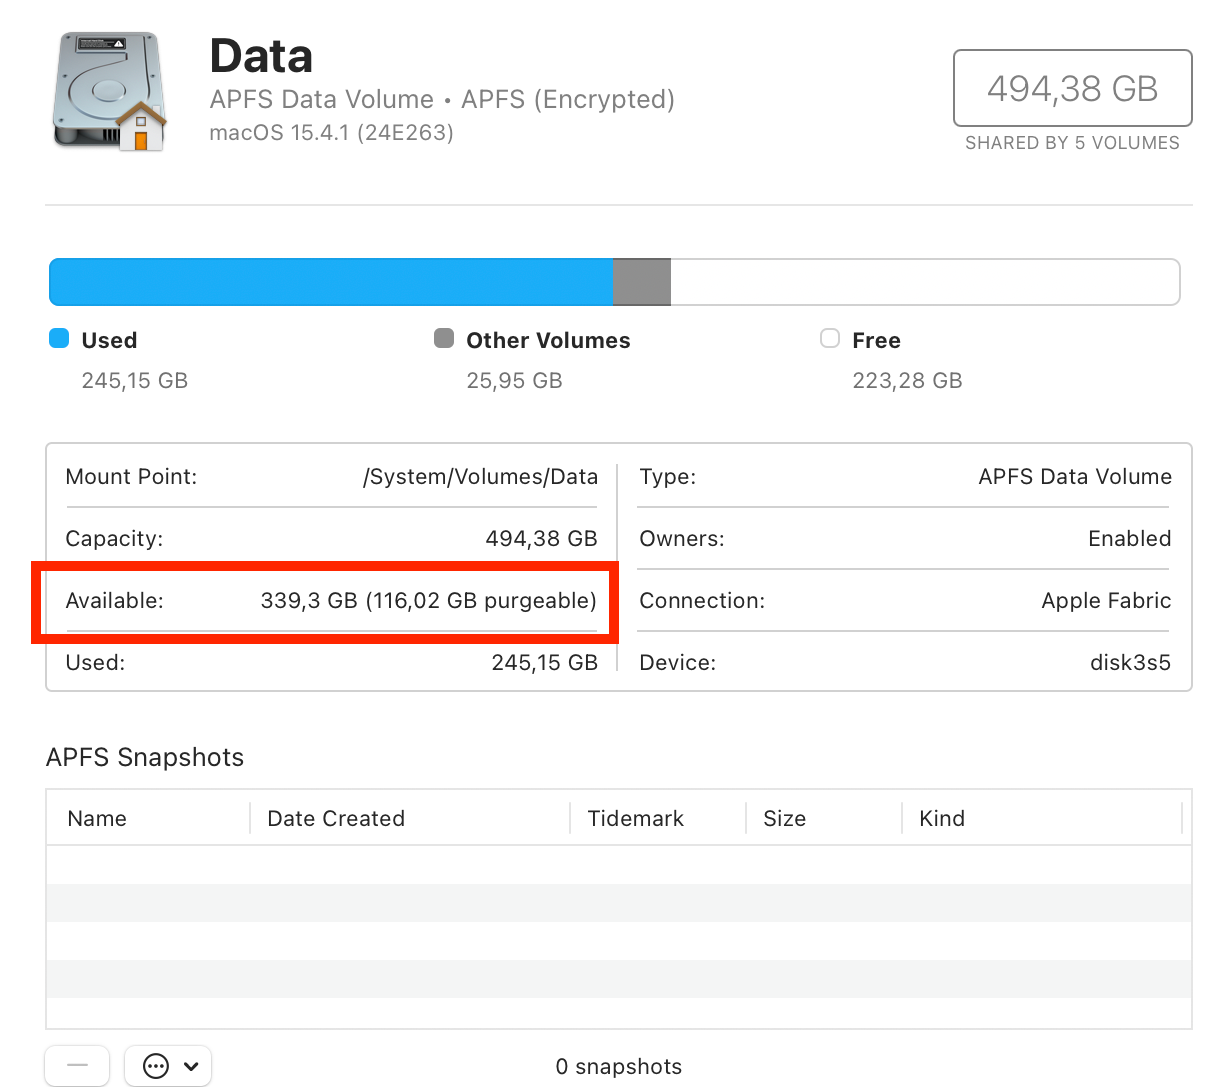Click macOS 15.4.1 (24E263) version text
Image resolution: width=1216 pixels, height=1087 pixels.
331,132
